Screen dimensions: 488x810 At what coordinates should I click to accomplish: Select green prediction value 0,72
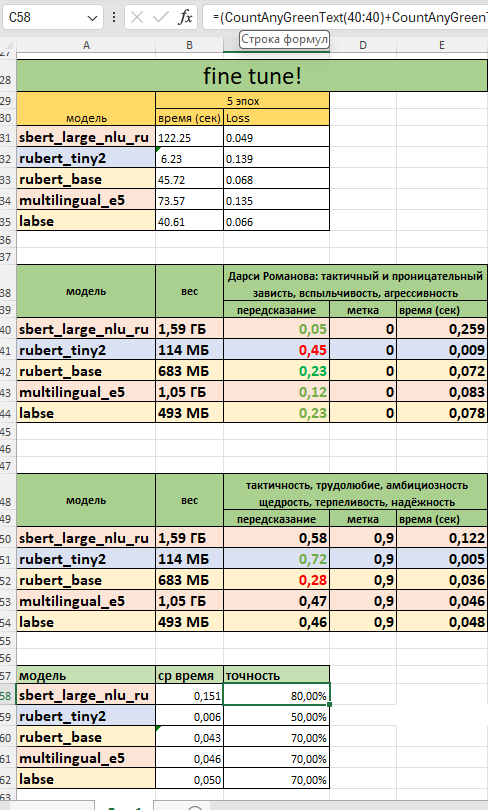[276, 559]
